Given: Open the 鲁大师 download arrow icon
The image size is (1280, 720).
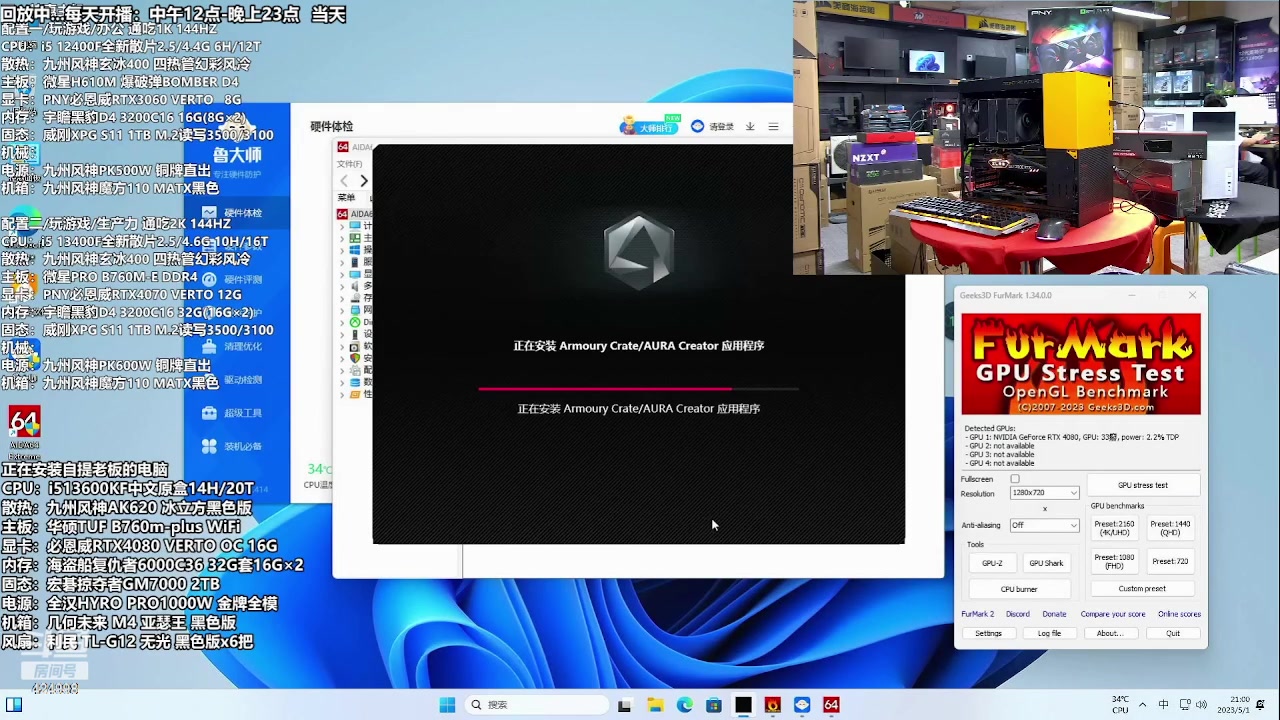Looking at the screenshot, I should [x=750, y=127].
